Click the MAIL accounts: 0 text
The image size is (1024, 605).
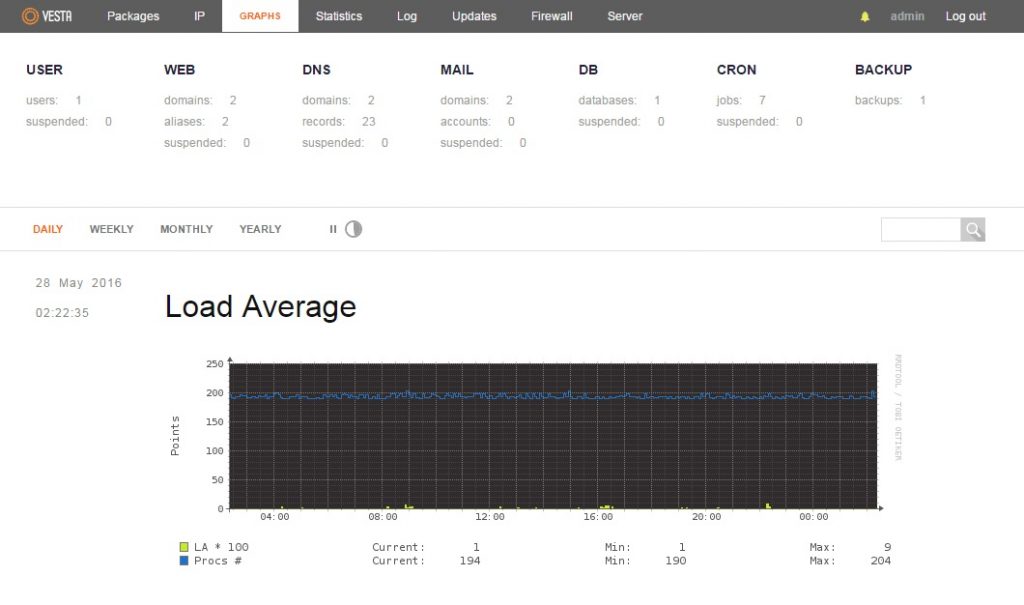pos(477,122)
